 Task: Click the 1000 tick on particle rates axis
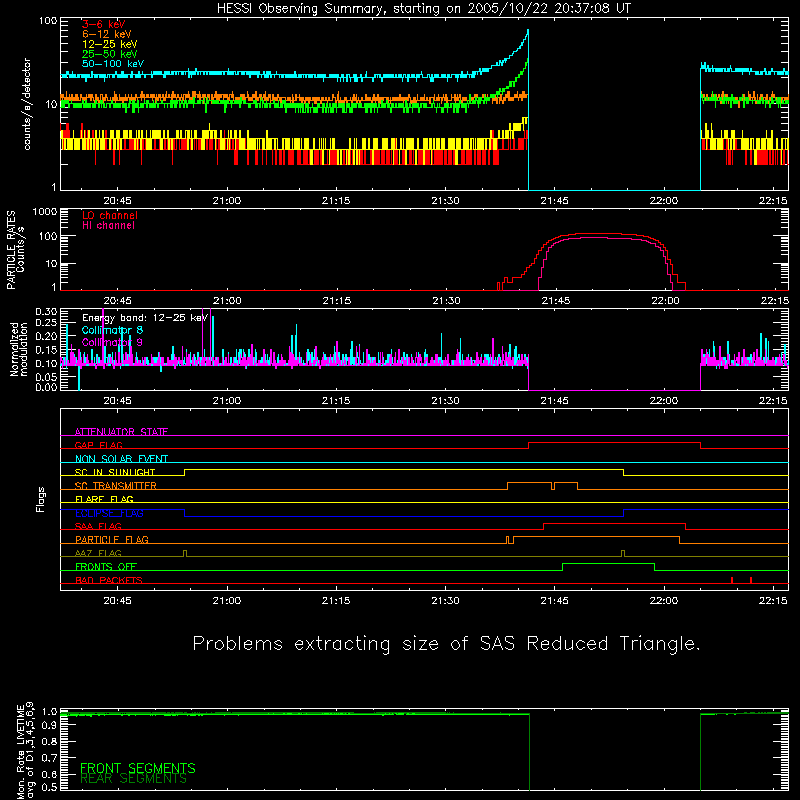[x=45, y=212]
